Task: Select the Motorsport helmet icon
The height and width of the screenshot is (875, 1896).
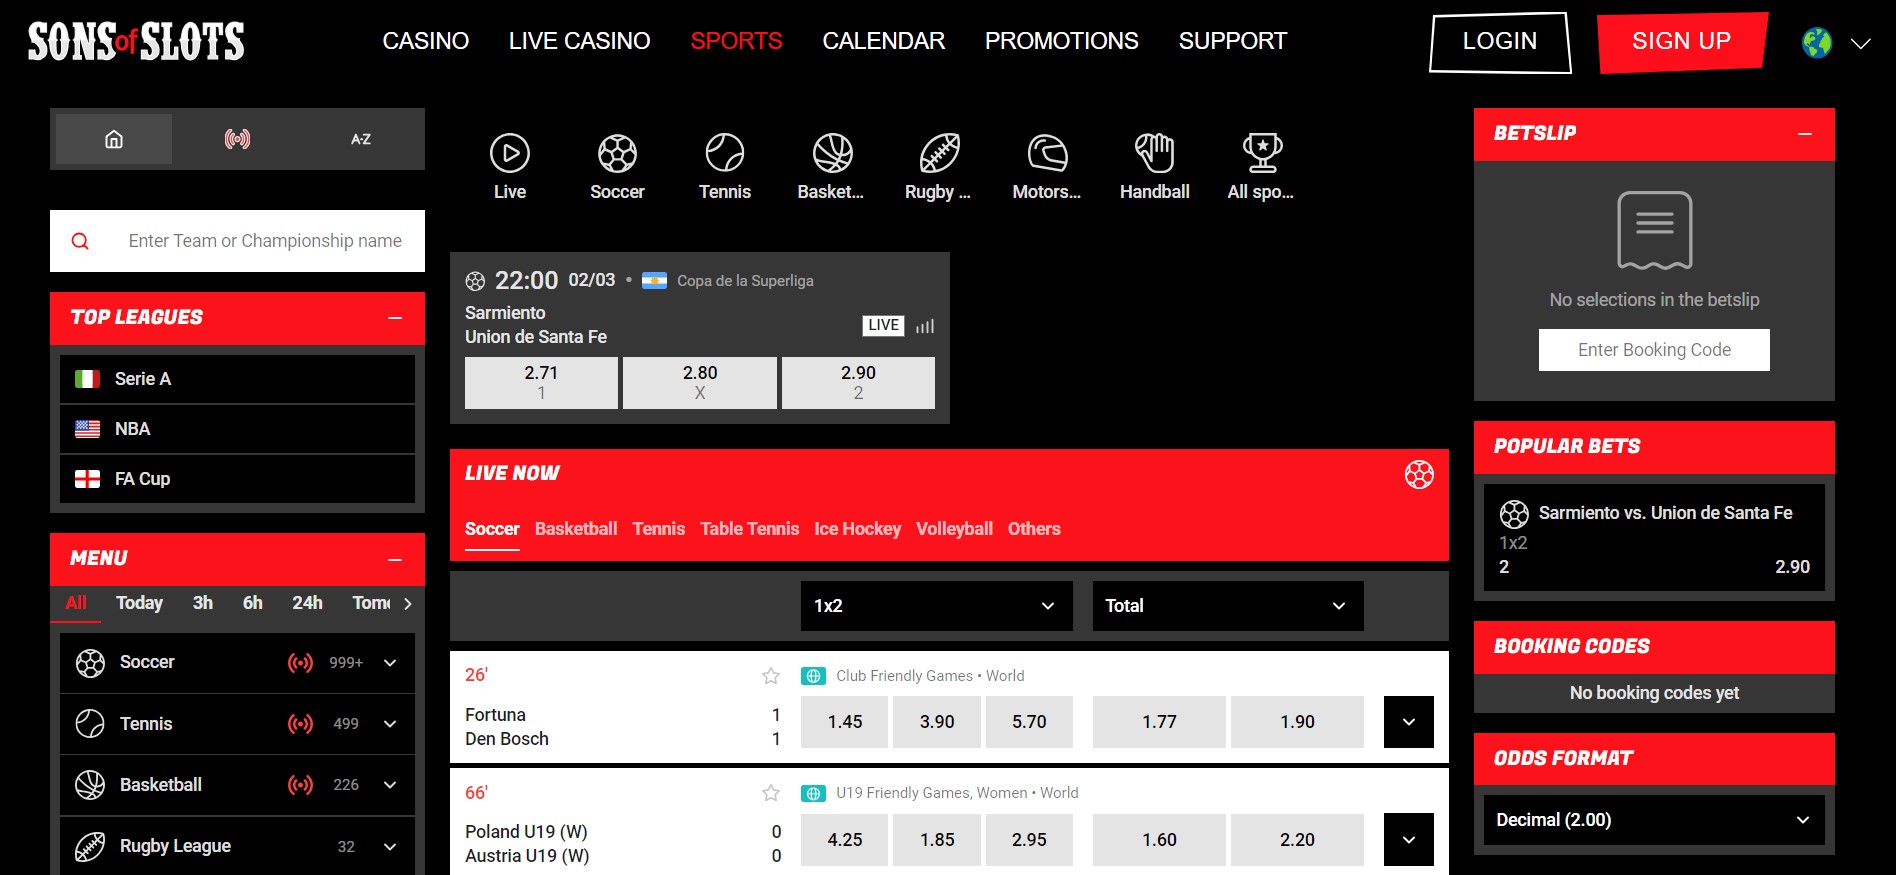Action: (x=1047, y=154)
